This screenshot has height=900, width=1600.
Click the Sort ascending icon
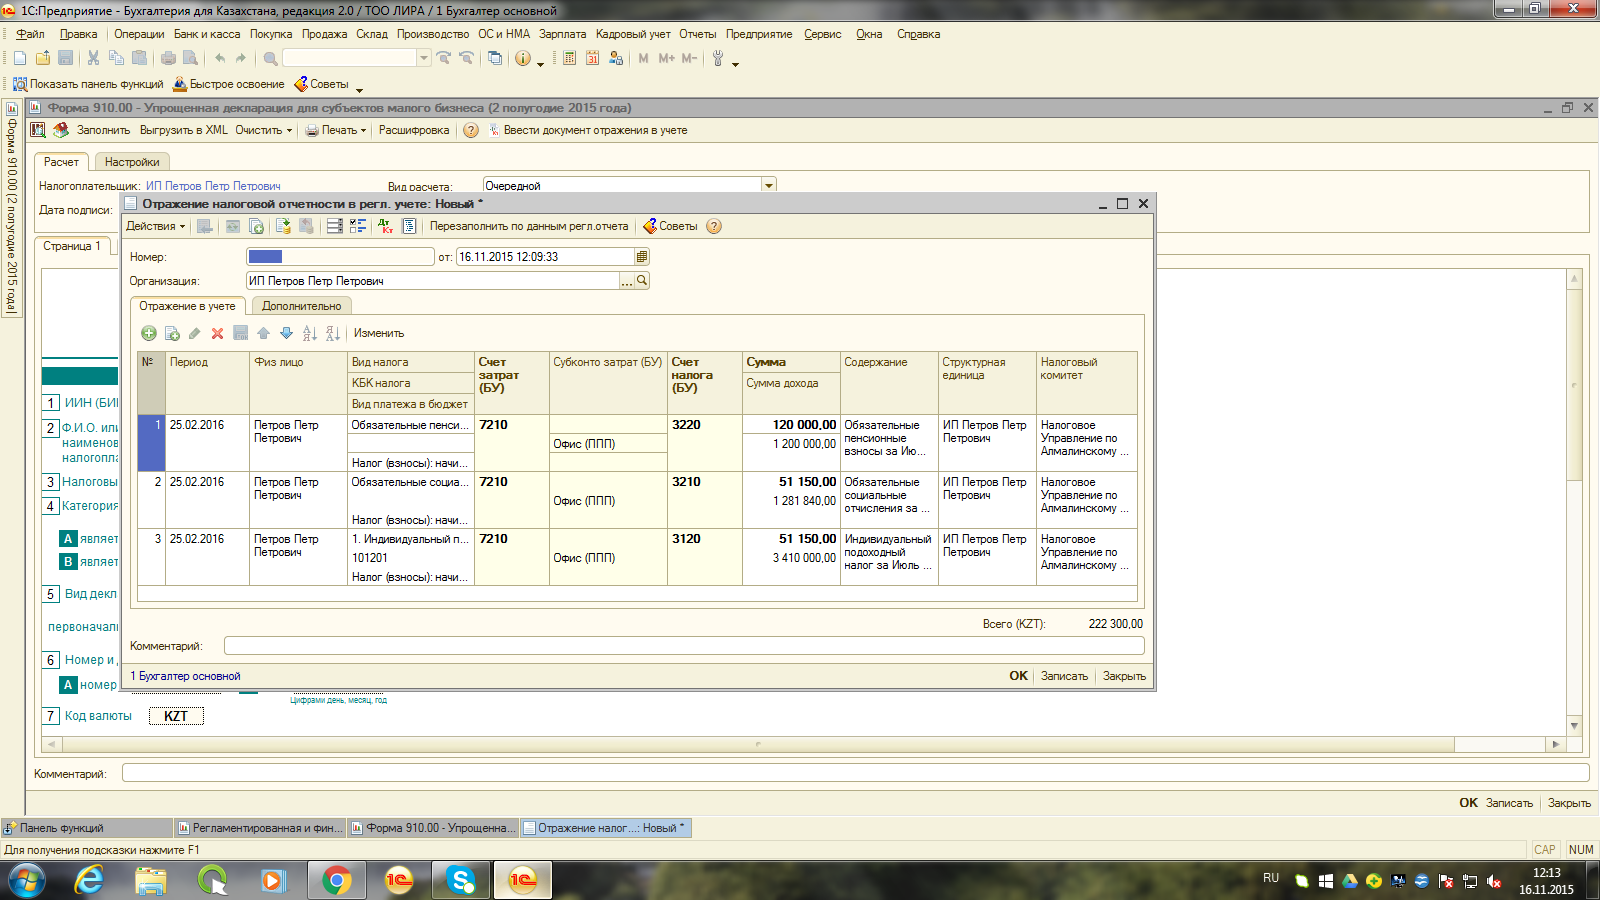pyautogui.click(x=310, y=333)
